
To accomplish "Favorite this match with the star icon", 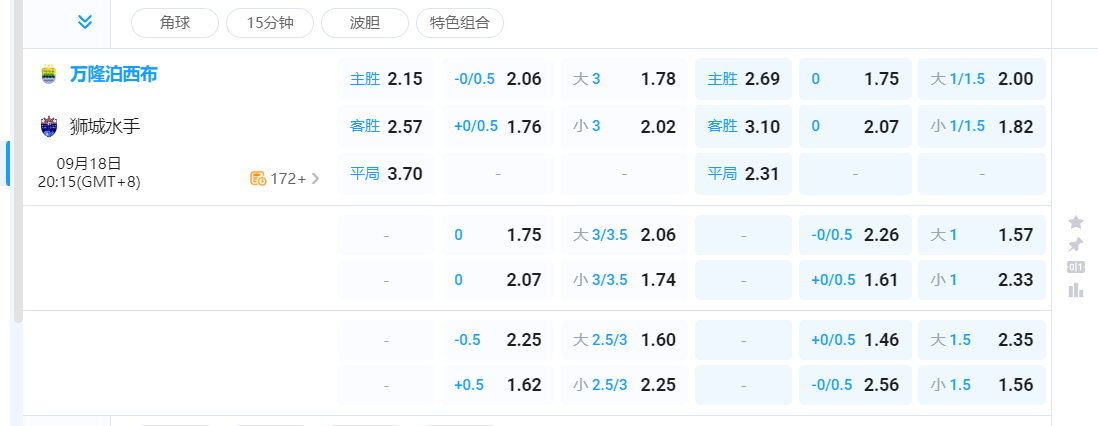I will click(1076, 222).
